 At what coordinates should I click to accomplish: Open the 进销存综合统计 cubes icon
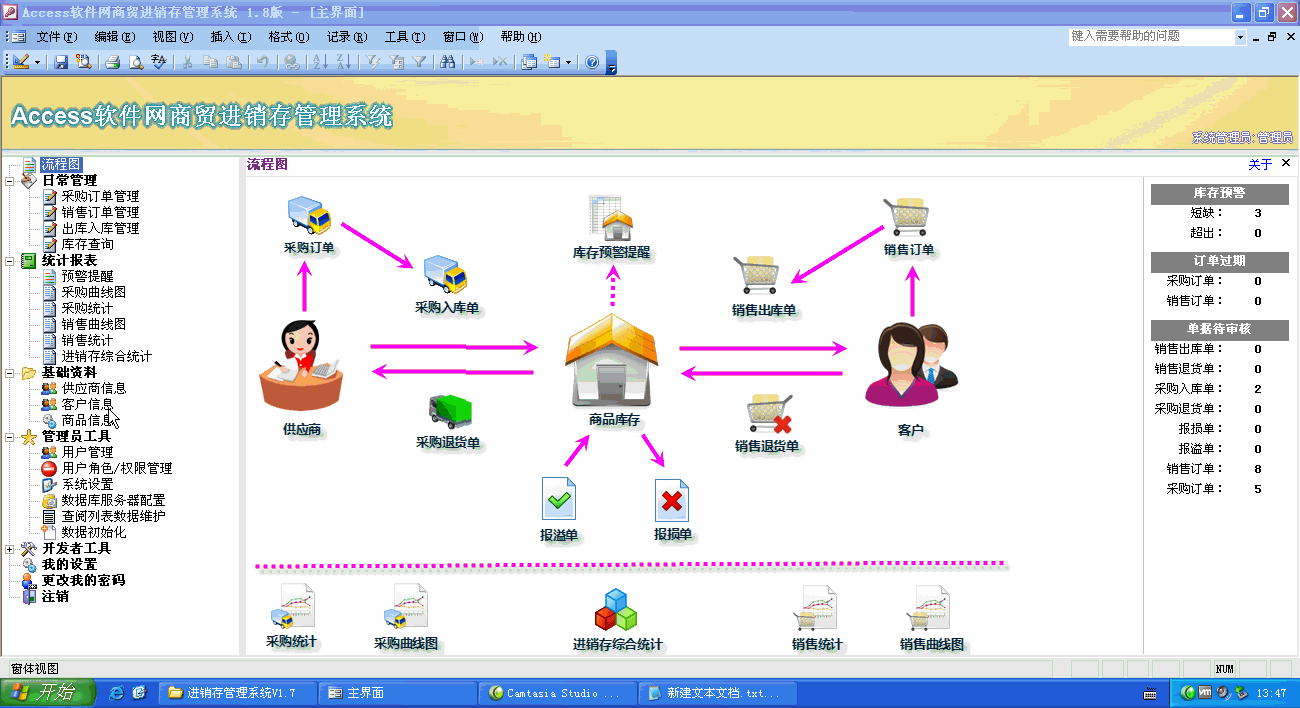[616, 609]
